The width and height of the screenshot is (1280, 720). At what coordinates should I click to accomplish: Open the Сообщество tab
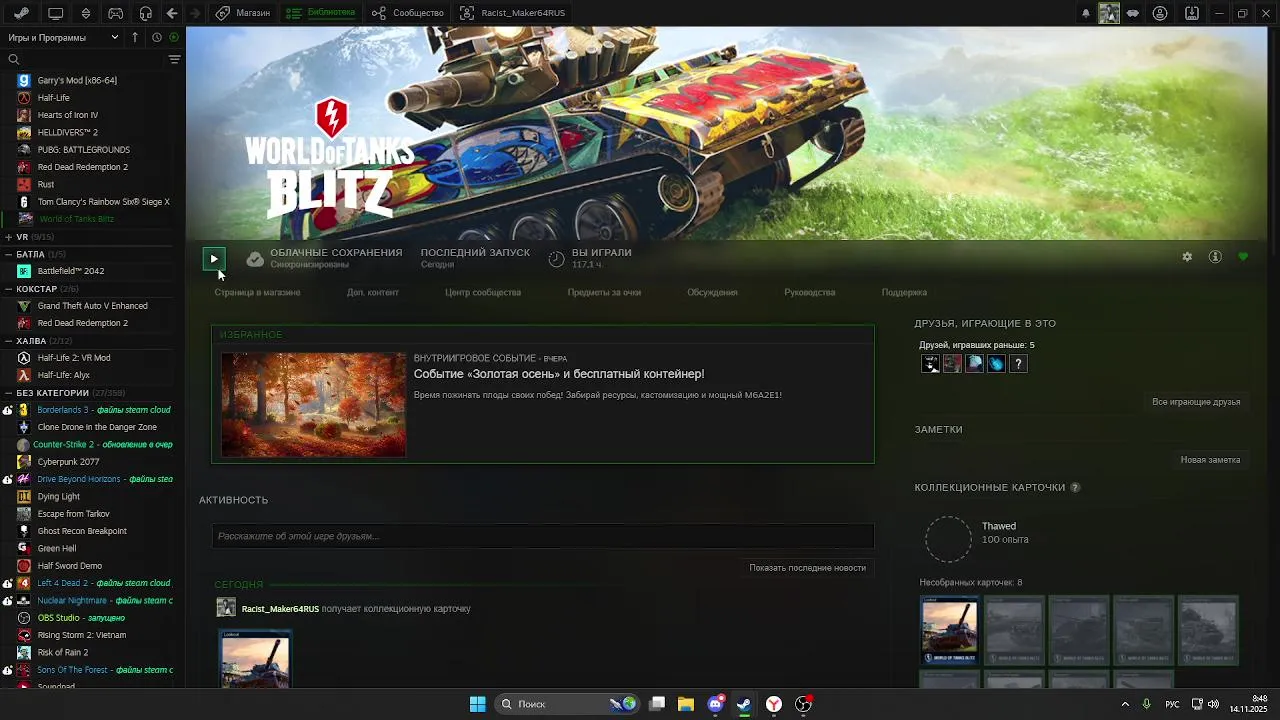pyautogui.click(x=407, y=13)
